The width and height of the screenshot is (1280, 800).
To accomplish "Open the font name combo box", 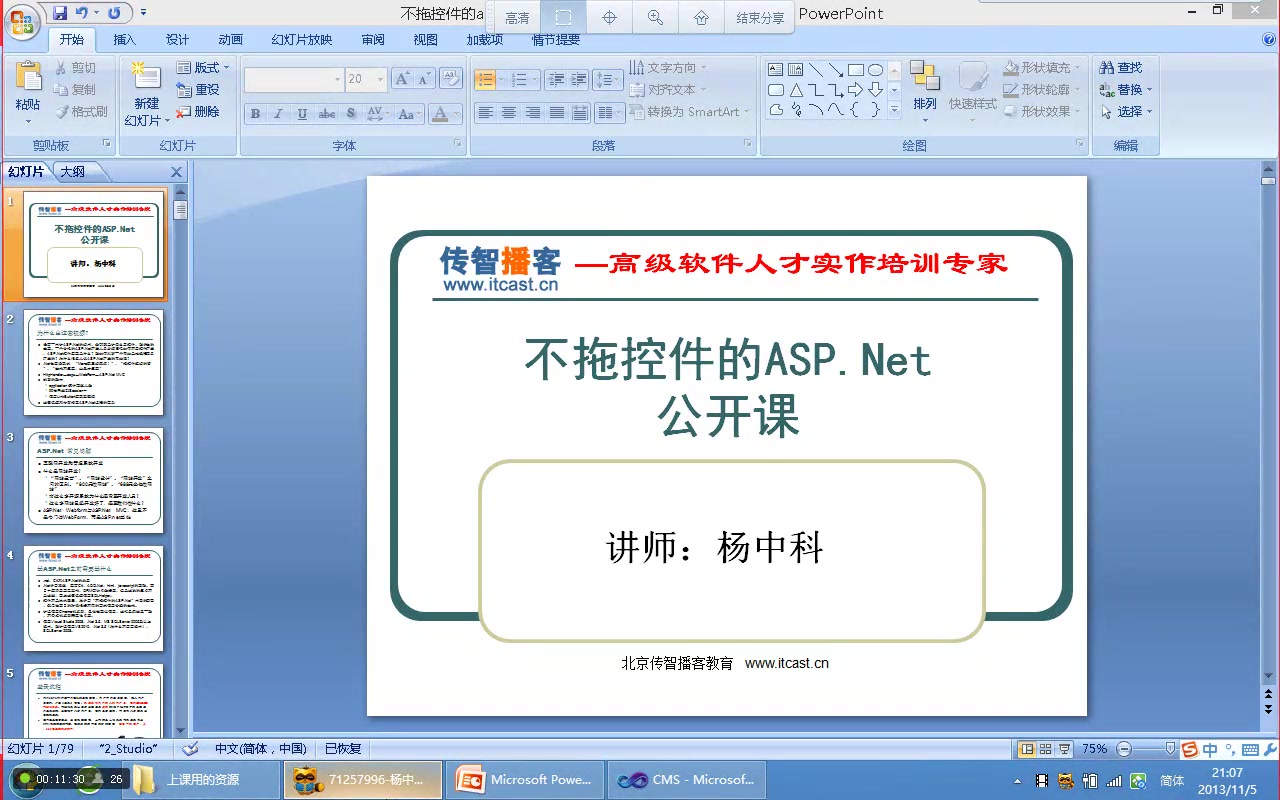I will [294, 79].
